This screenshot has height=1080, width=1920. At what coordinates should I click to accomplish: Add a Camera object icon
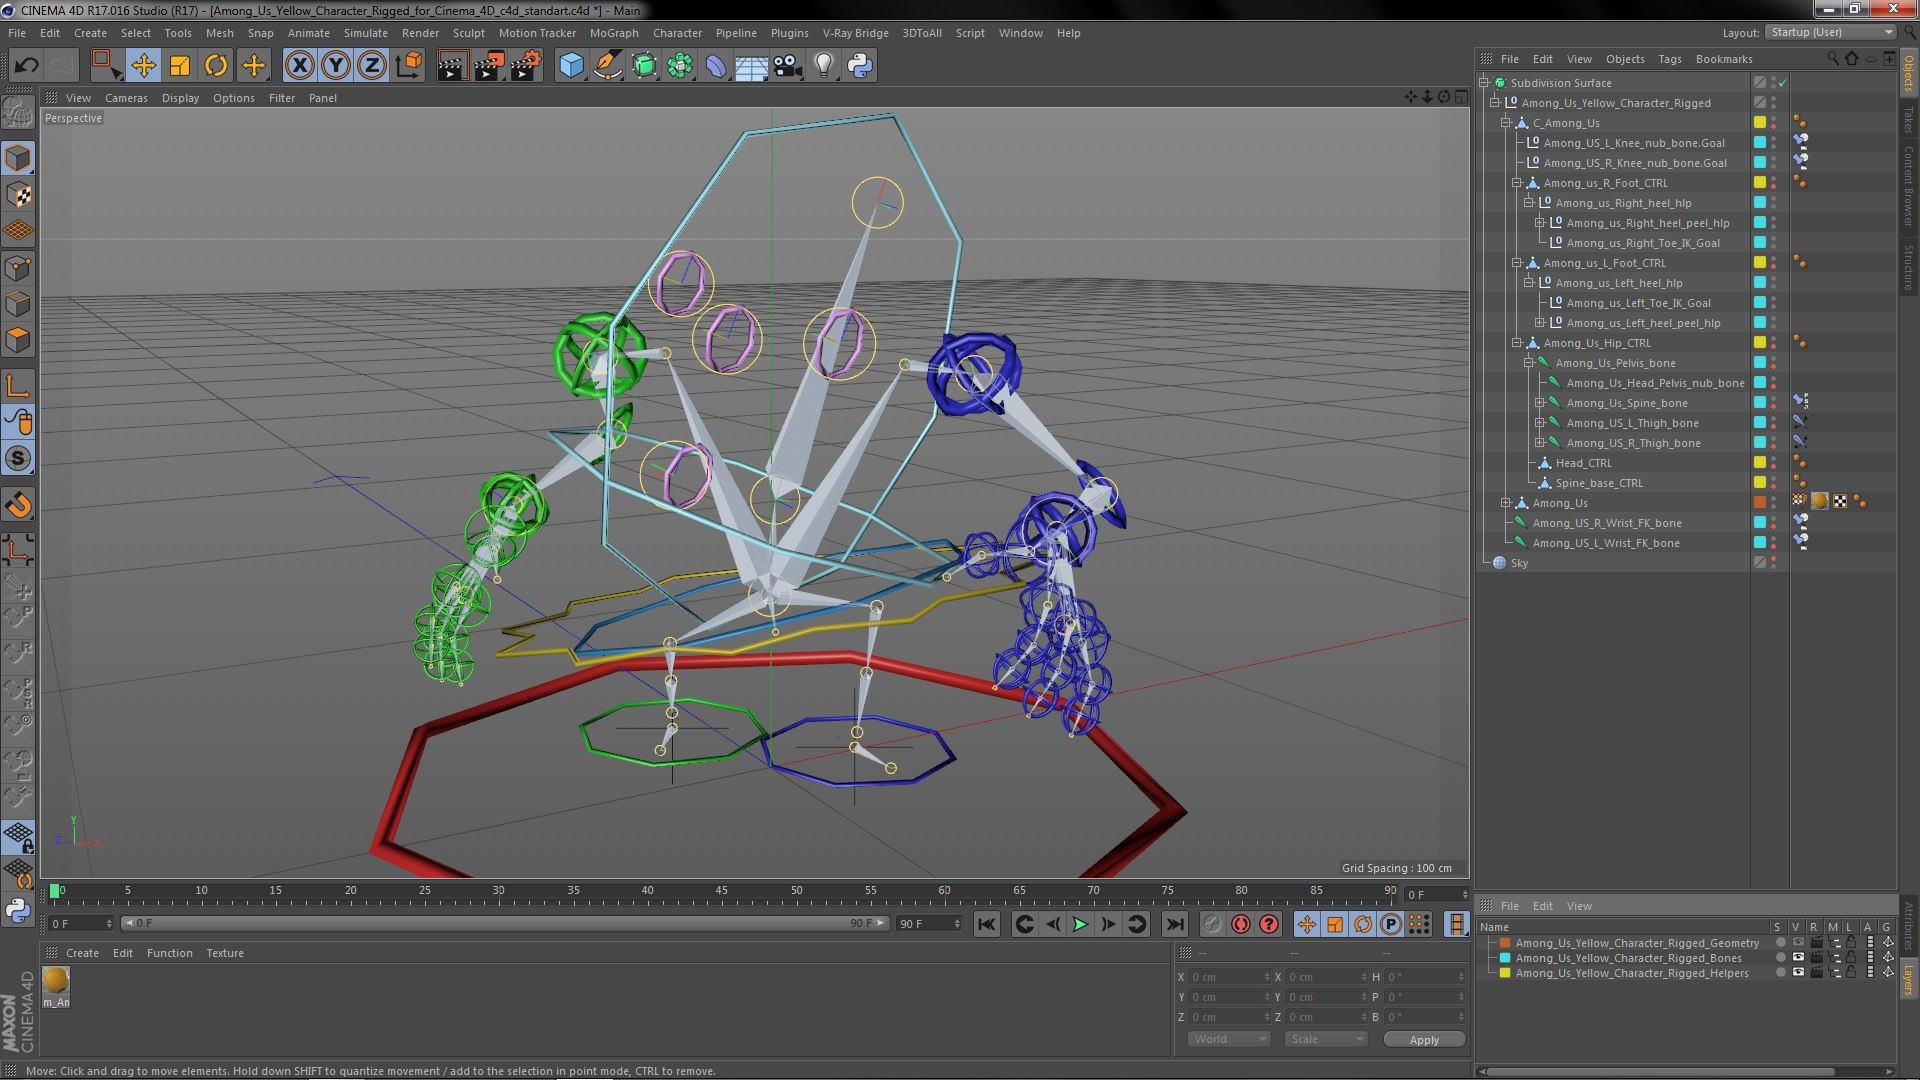(x=788, y=66)
